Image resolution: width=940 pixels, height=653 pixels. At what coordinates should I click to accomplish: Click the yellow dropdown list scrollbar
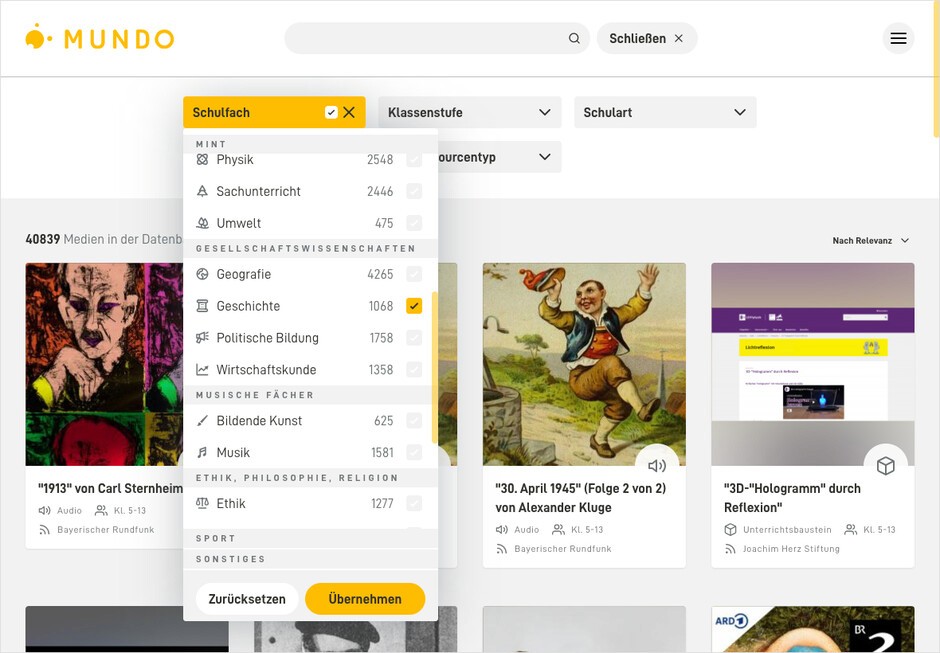(434, 367)
